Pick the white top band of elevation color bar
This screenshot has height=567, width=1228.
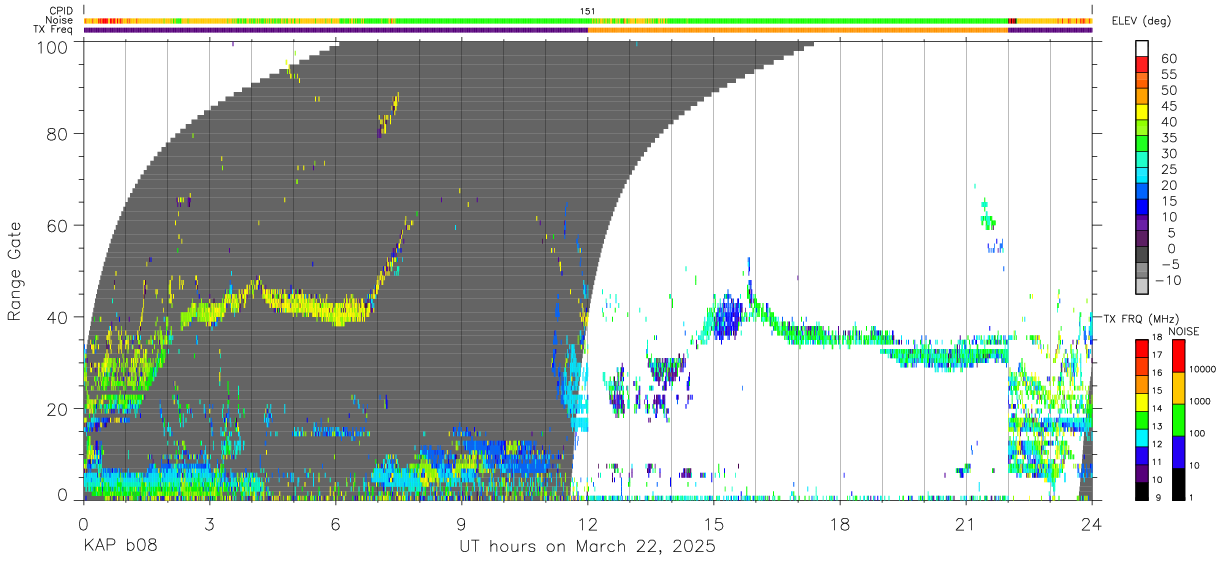click(1143, 49)
